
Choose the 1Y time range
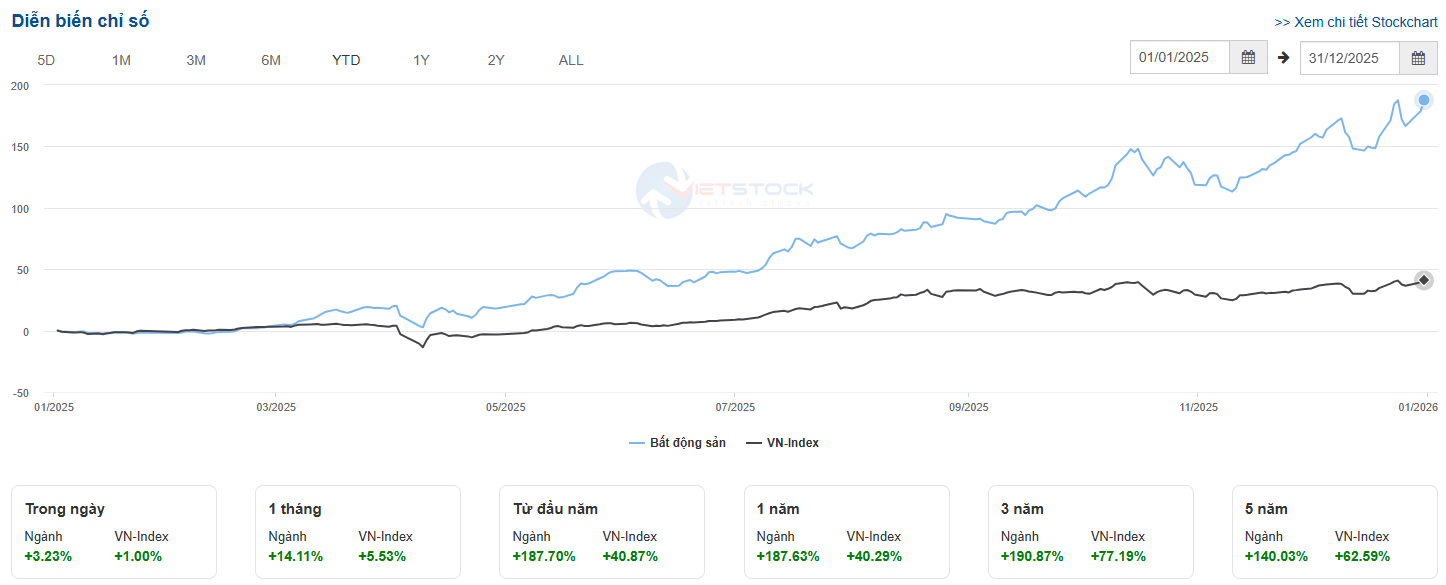(x=421, y=60)
